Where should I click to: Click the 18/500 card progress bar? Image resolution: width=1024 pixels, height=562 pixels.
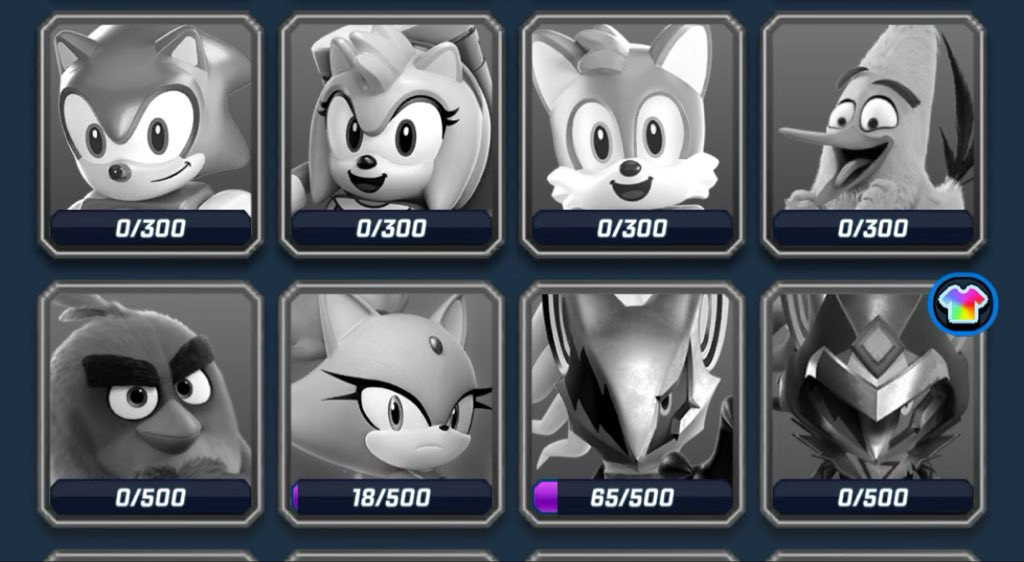point(392,497)
